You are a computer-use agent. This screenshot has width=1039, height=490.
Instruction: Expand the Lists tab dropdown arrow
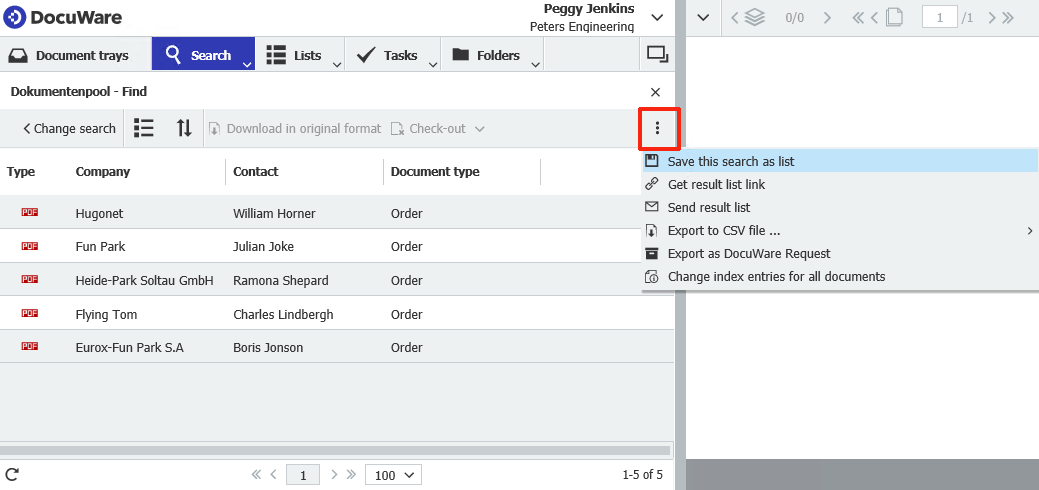(x=337, y=65)
